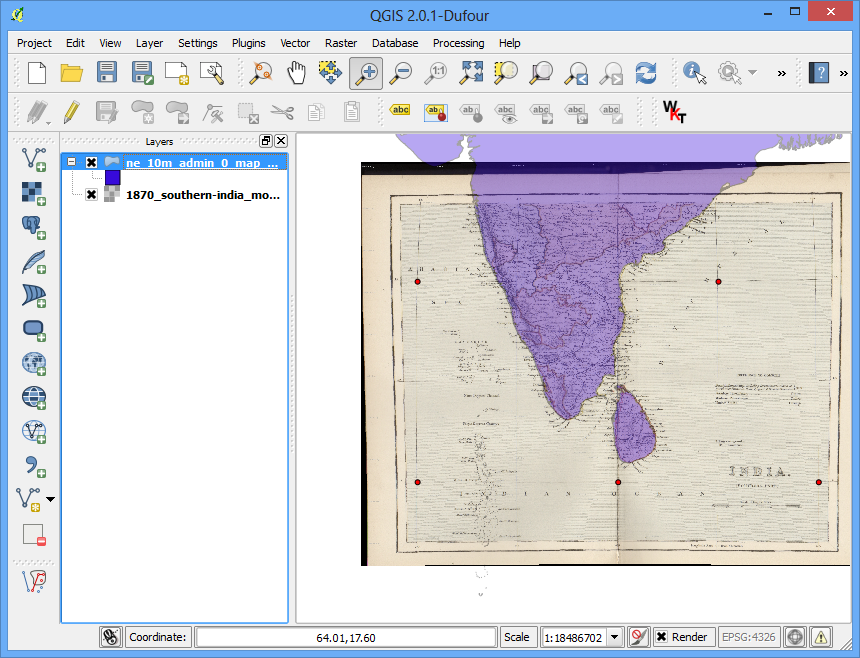
Task: Open the Project menu
Action: pyautogui.click(x=34, y=43)
